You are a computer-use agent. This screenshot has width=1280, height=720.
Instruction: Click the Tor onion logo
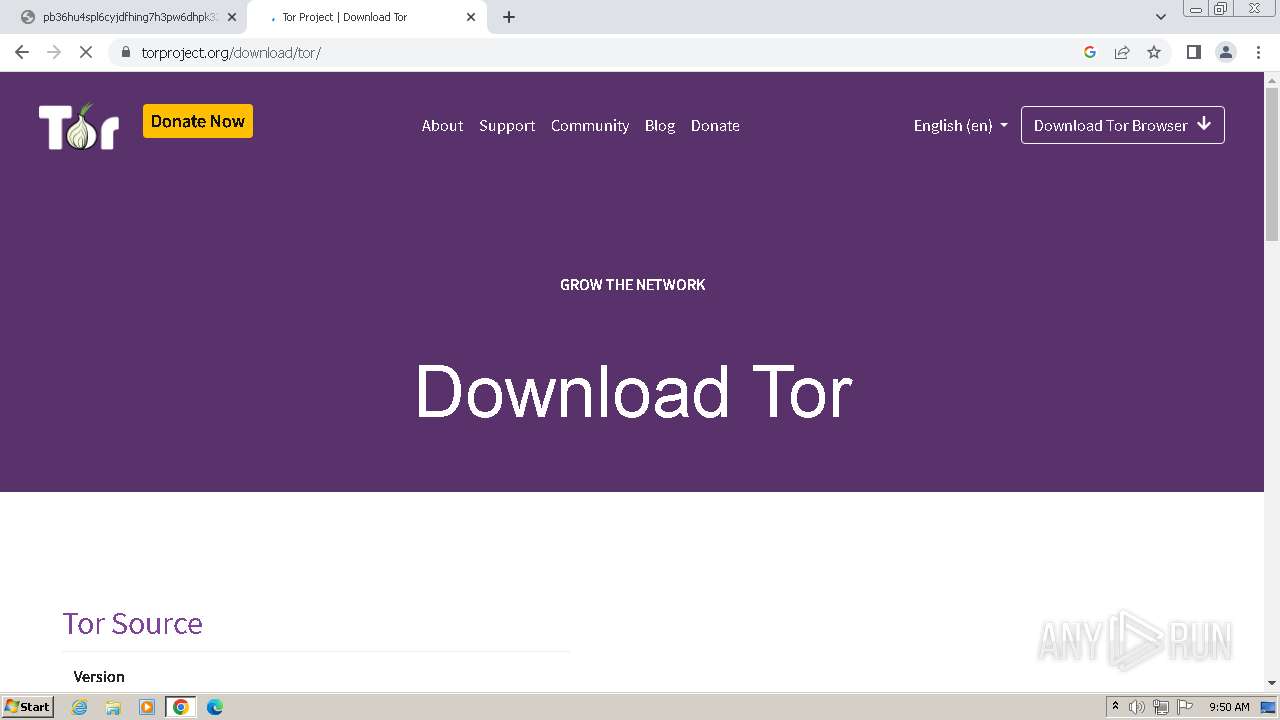(79, 126)
